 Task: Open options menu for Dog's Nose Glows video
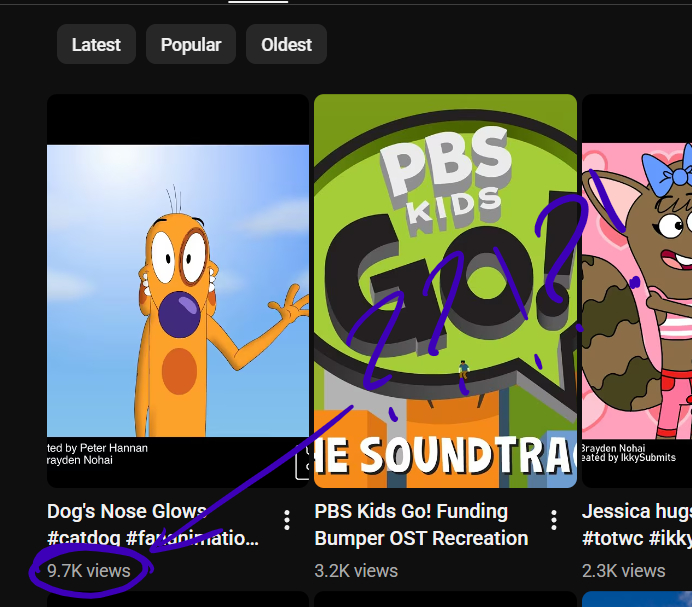pos(287,520)
